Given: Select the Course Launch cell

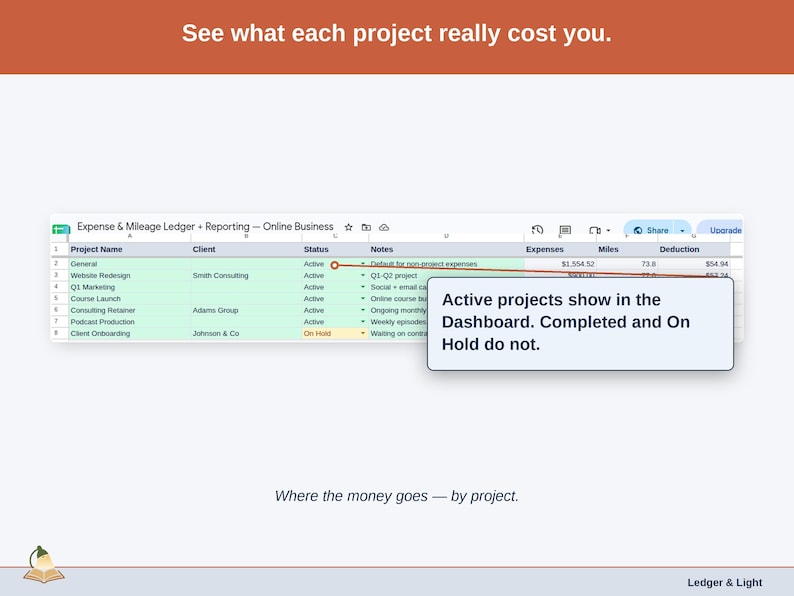Looking at the screenshot, I should pos(130,299).
